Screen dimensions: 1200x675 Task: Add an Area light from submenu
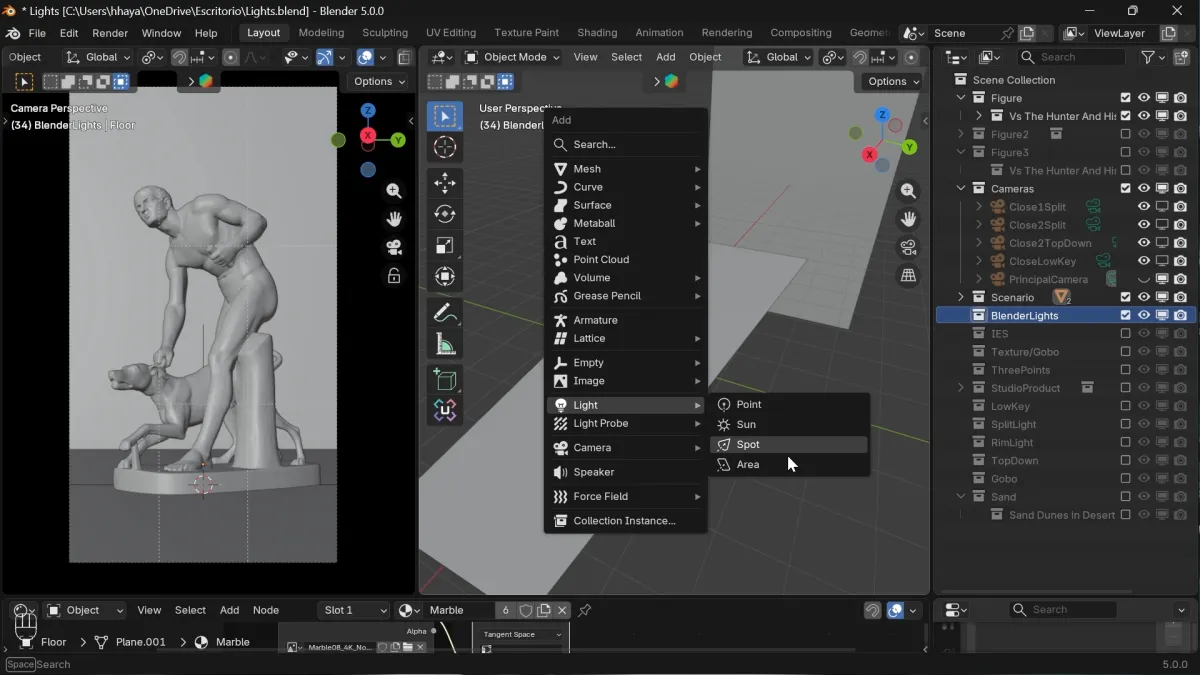point(789,465)
